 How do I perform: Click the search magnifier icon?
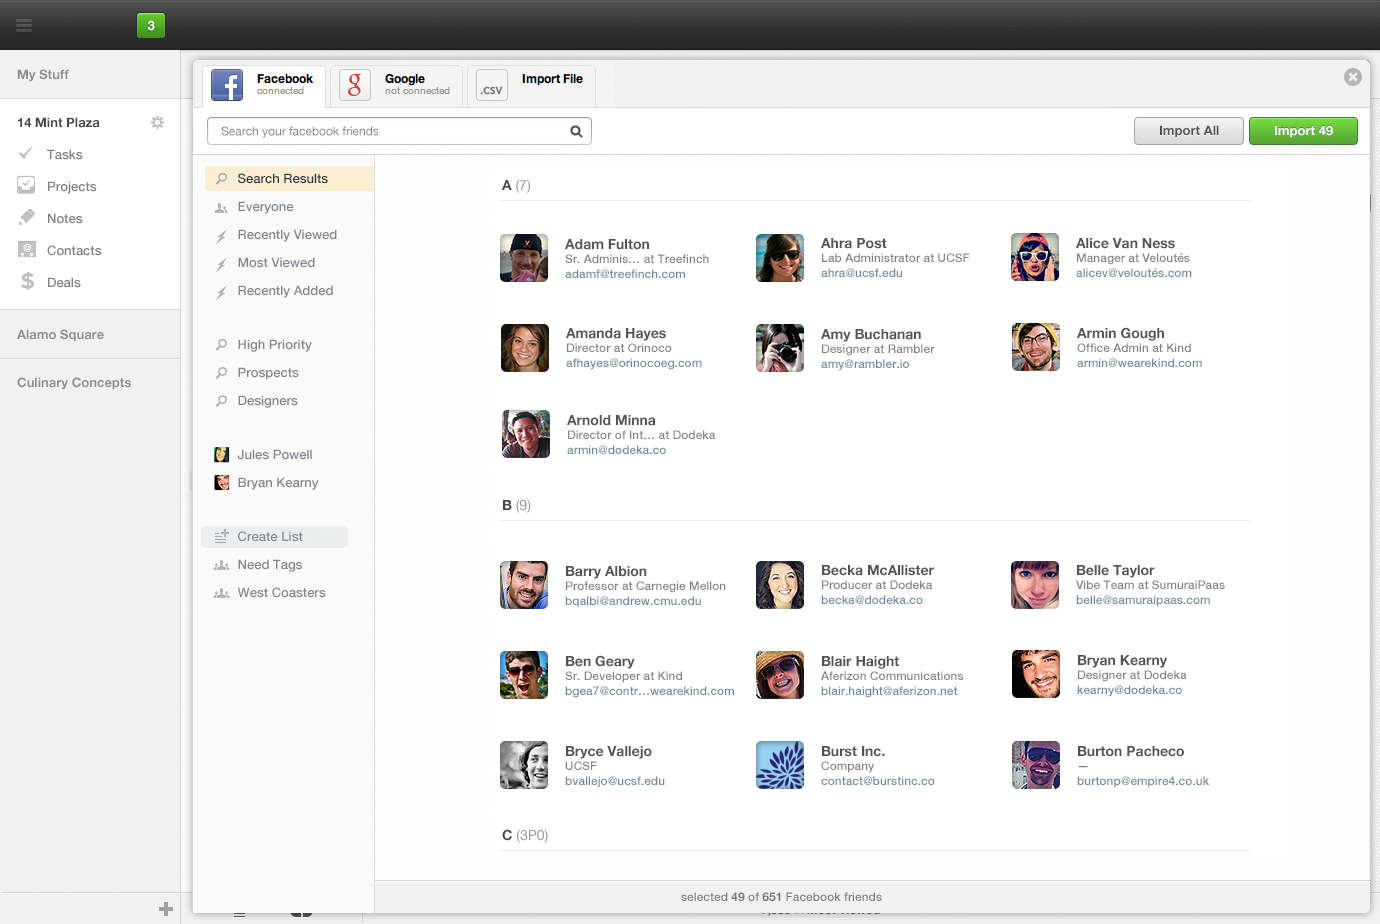pos(576,131)
